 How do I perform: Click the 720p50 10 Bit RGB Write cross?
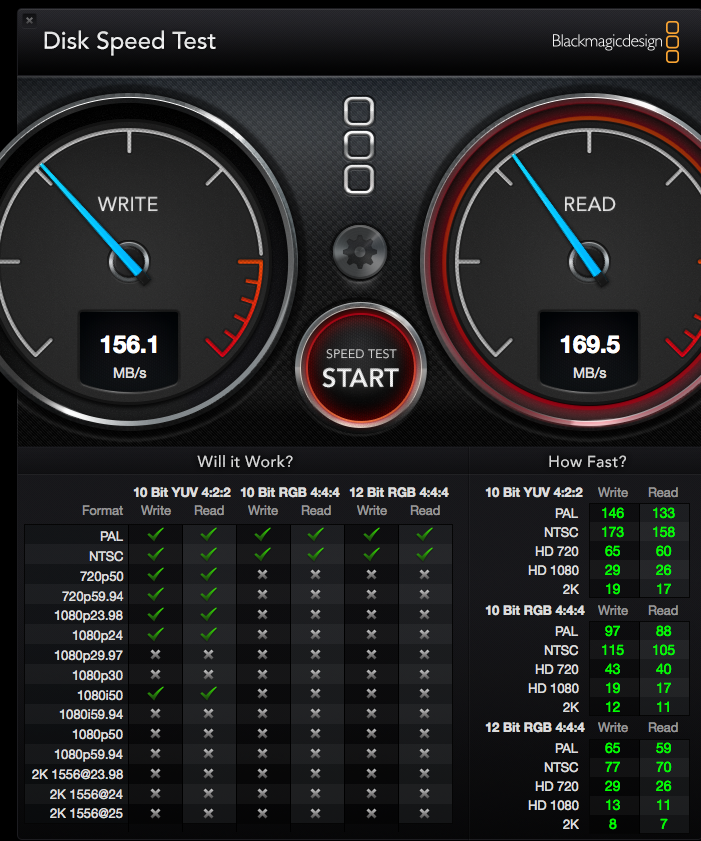point(262,574)
